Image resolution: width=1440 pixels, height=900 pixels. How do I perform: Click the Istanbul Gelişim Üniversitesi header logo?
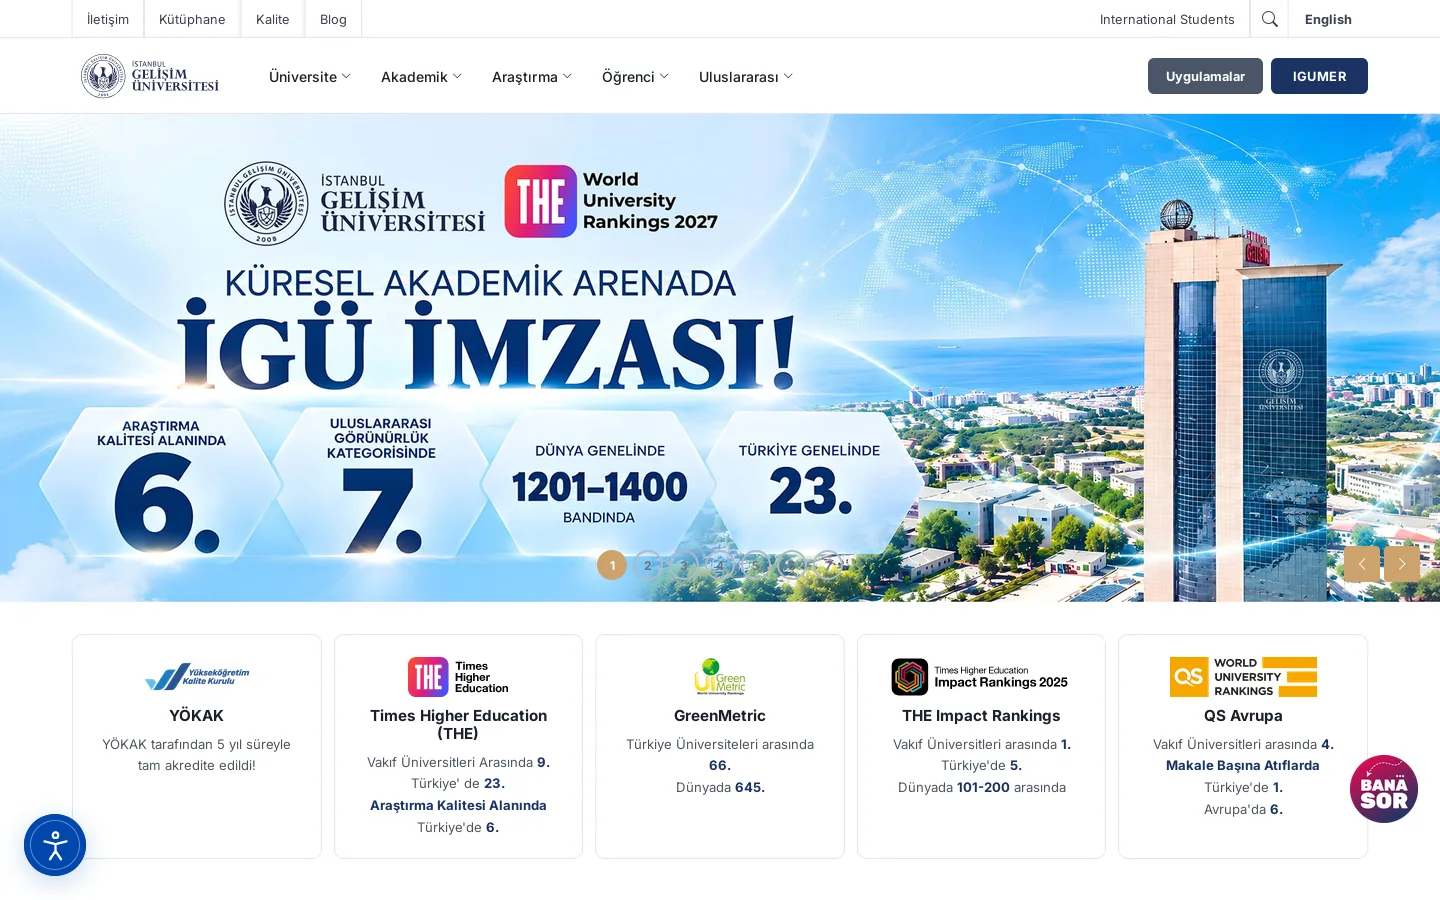point(150,76)
